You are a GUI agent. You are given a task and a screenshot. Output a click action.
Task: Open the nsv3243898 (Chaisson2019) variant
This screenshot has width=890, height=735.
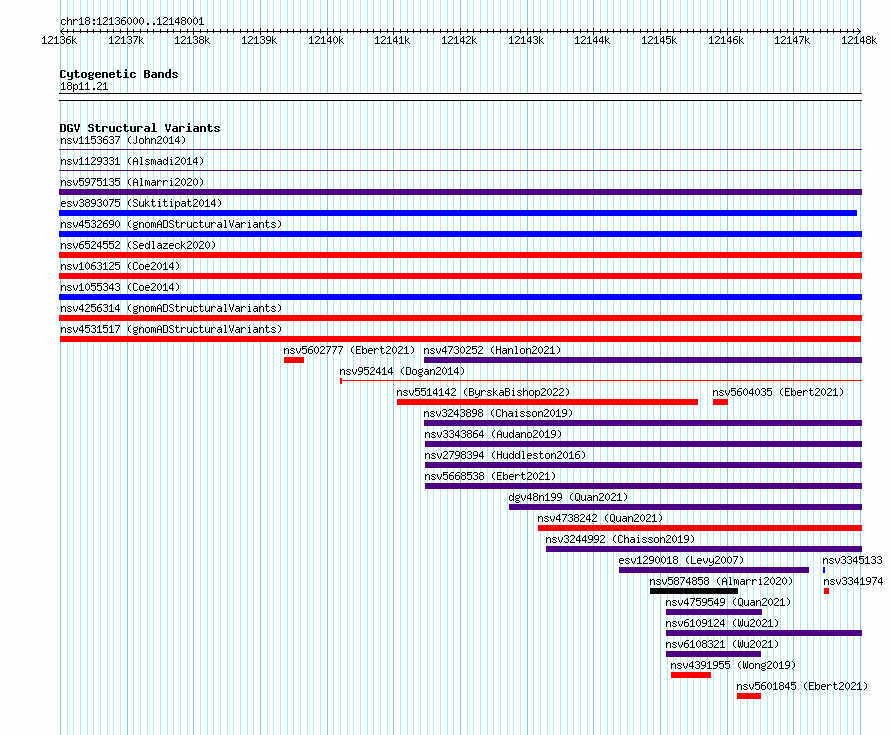[498, 413]
